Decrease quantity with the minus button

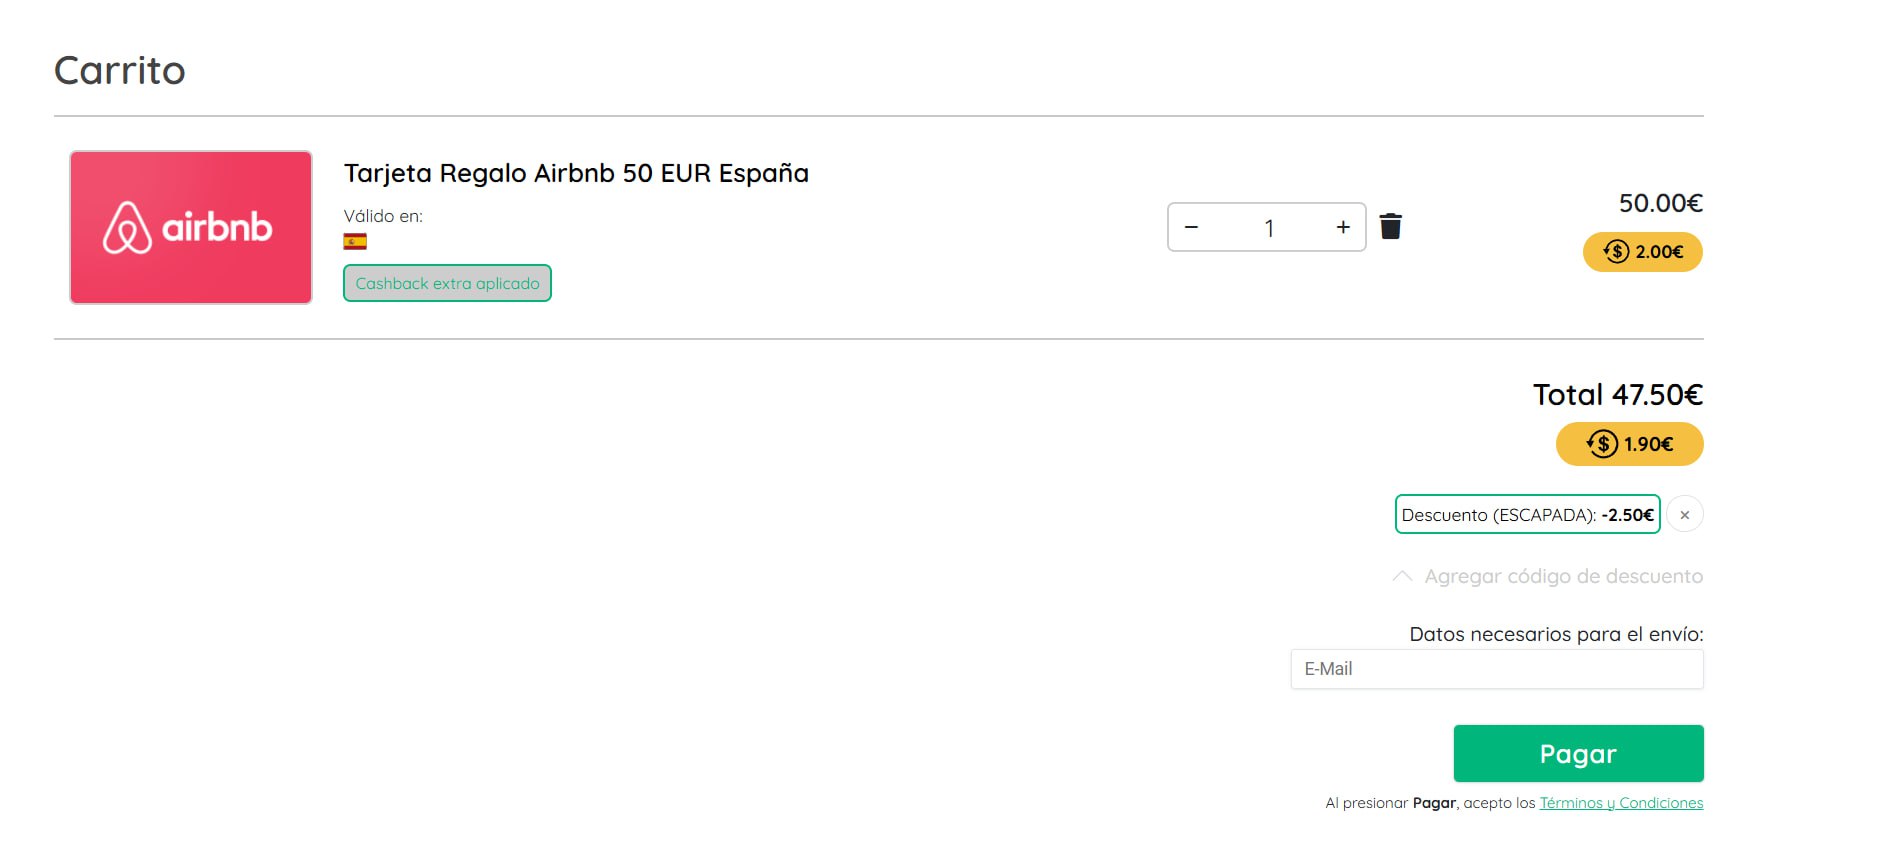pos(1191,228)
